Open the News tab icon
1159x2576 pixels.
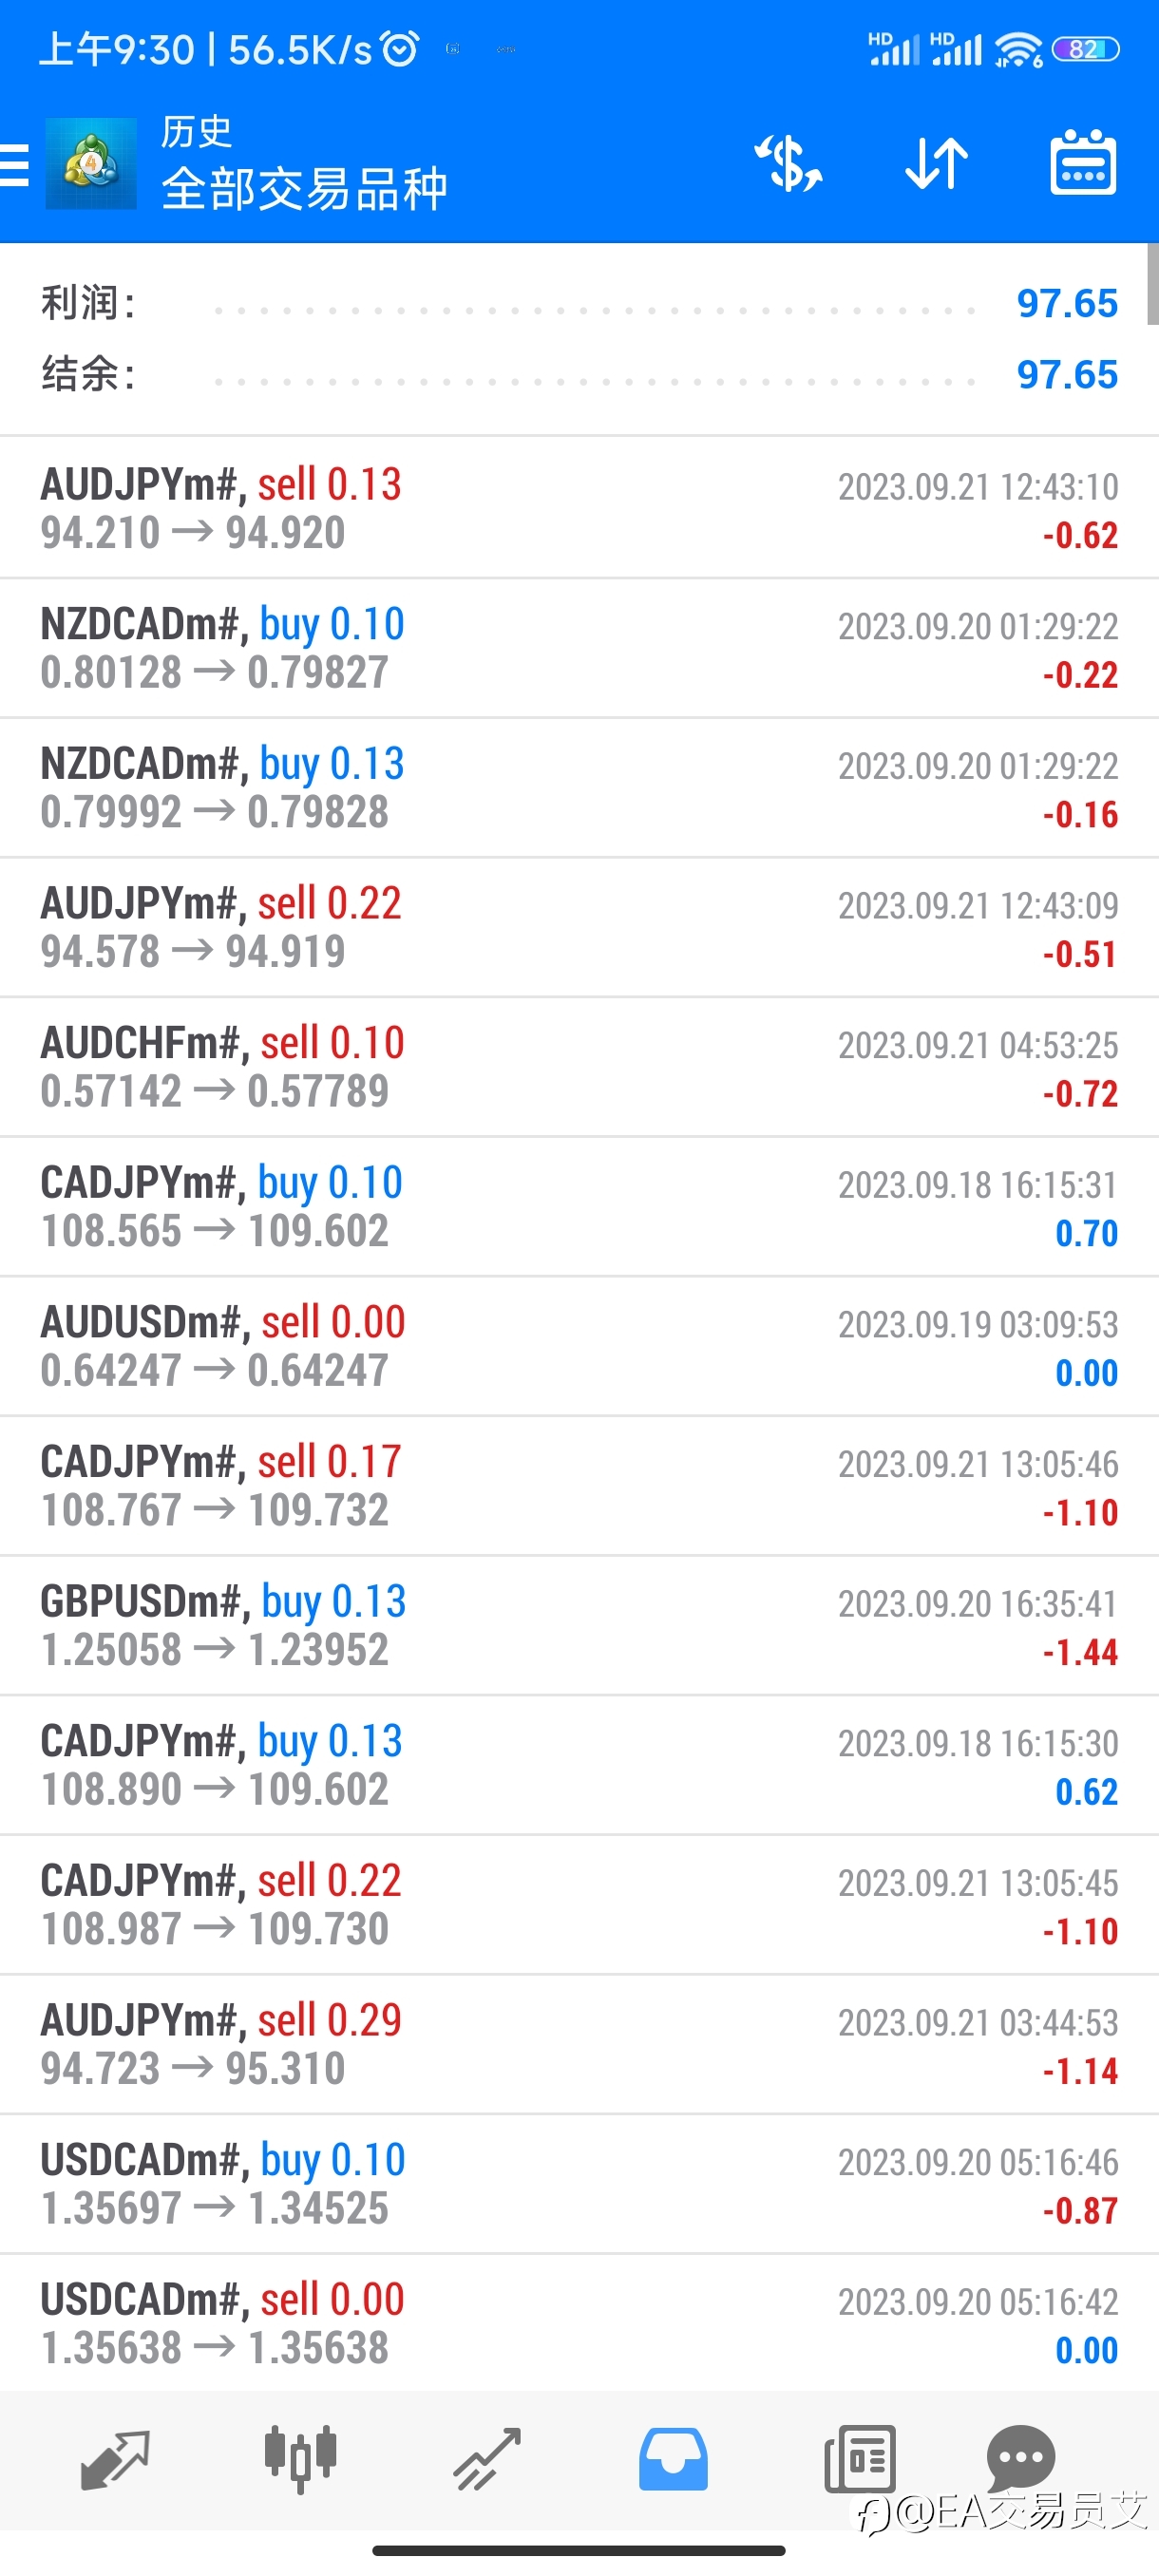coord(860,2459)
